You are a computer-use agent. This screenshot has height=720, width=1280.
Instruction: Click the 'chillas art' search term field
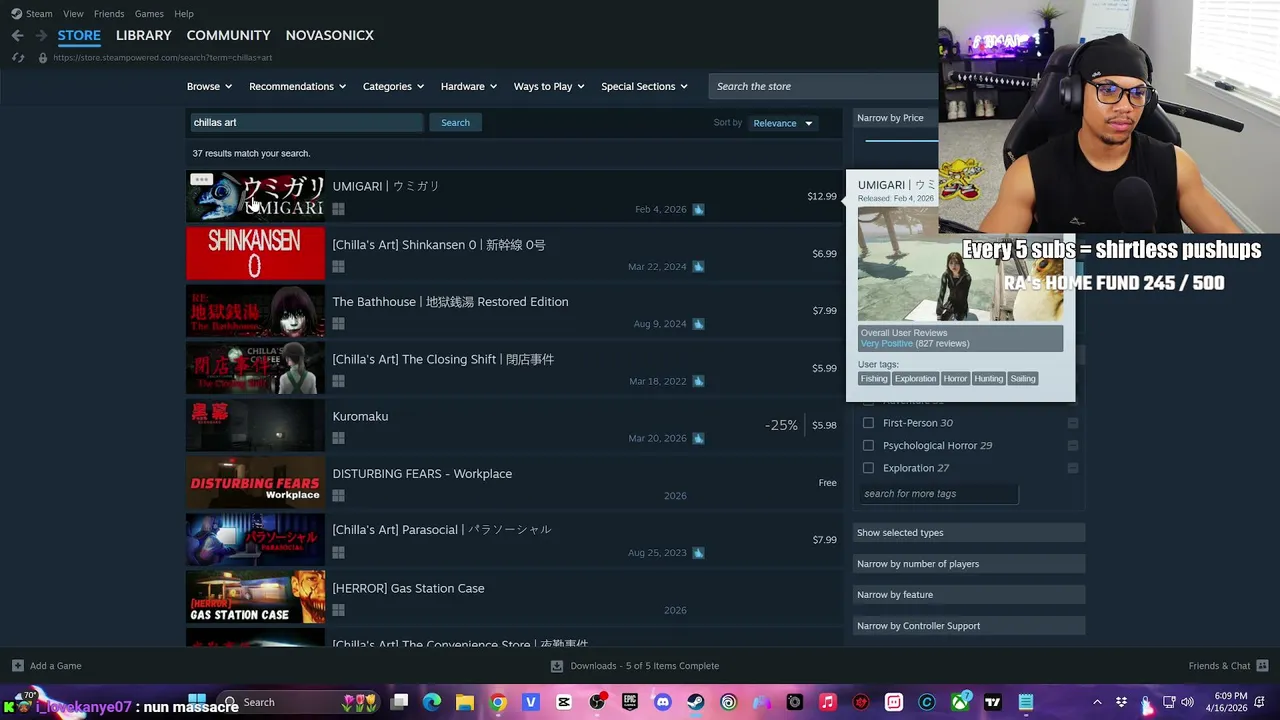306,122
